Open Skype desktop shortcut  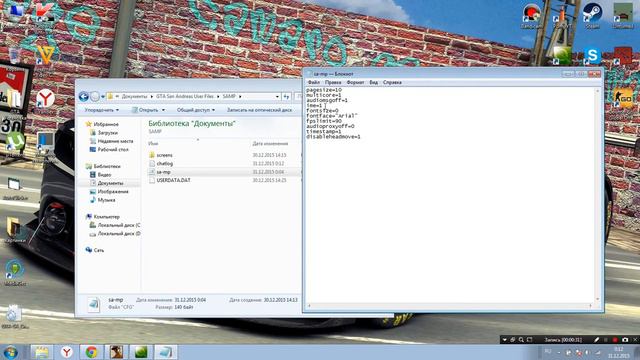tap(592, 56)
